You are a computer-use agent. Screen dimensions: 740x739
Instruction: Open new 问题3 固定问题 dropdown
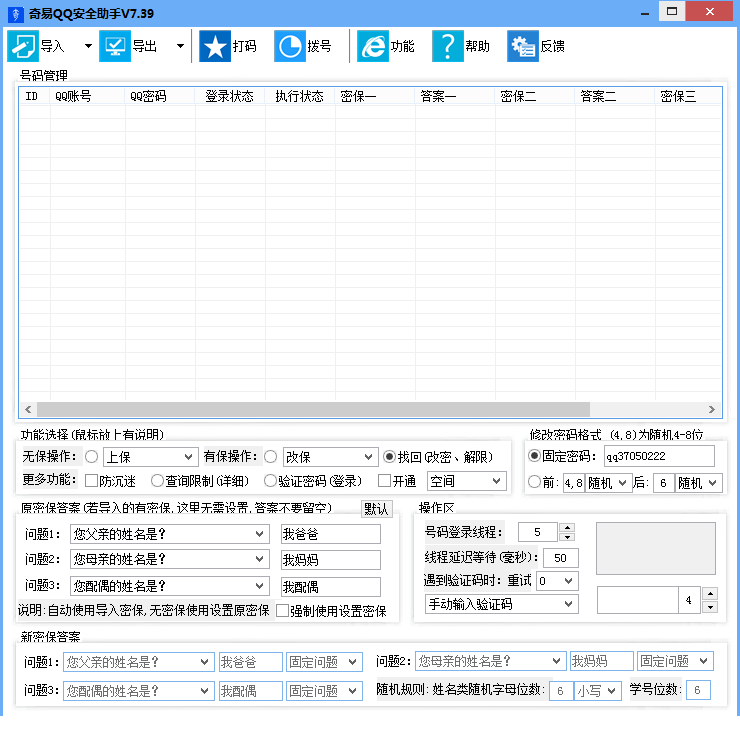pyautogui.click(x=324, y=691)
